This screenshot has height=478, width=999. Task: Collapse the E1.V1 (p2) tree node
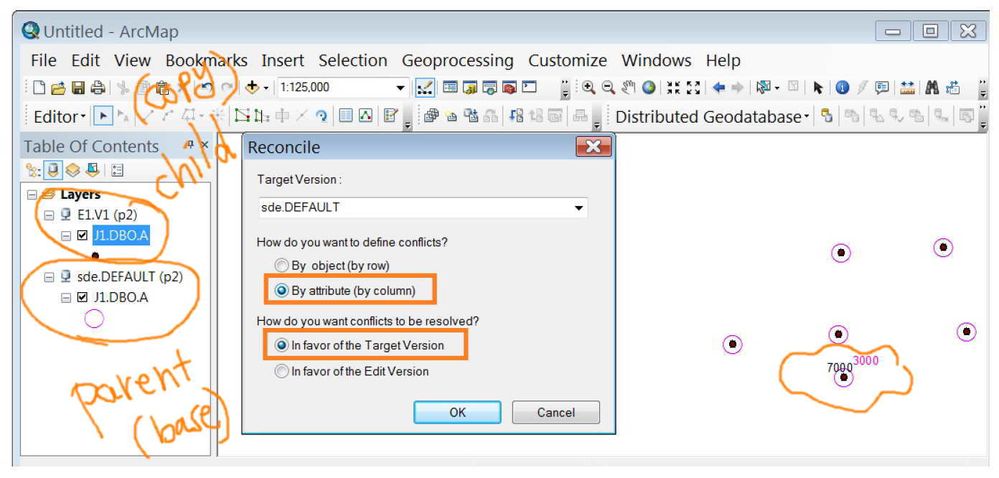47,215
